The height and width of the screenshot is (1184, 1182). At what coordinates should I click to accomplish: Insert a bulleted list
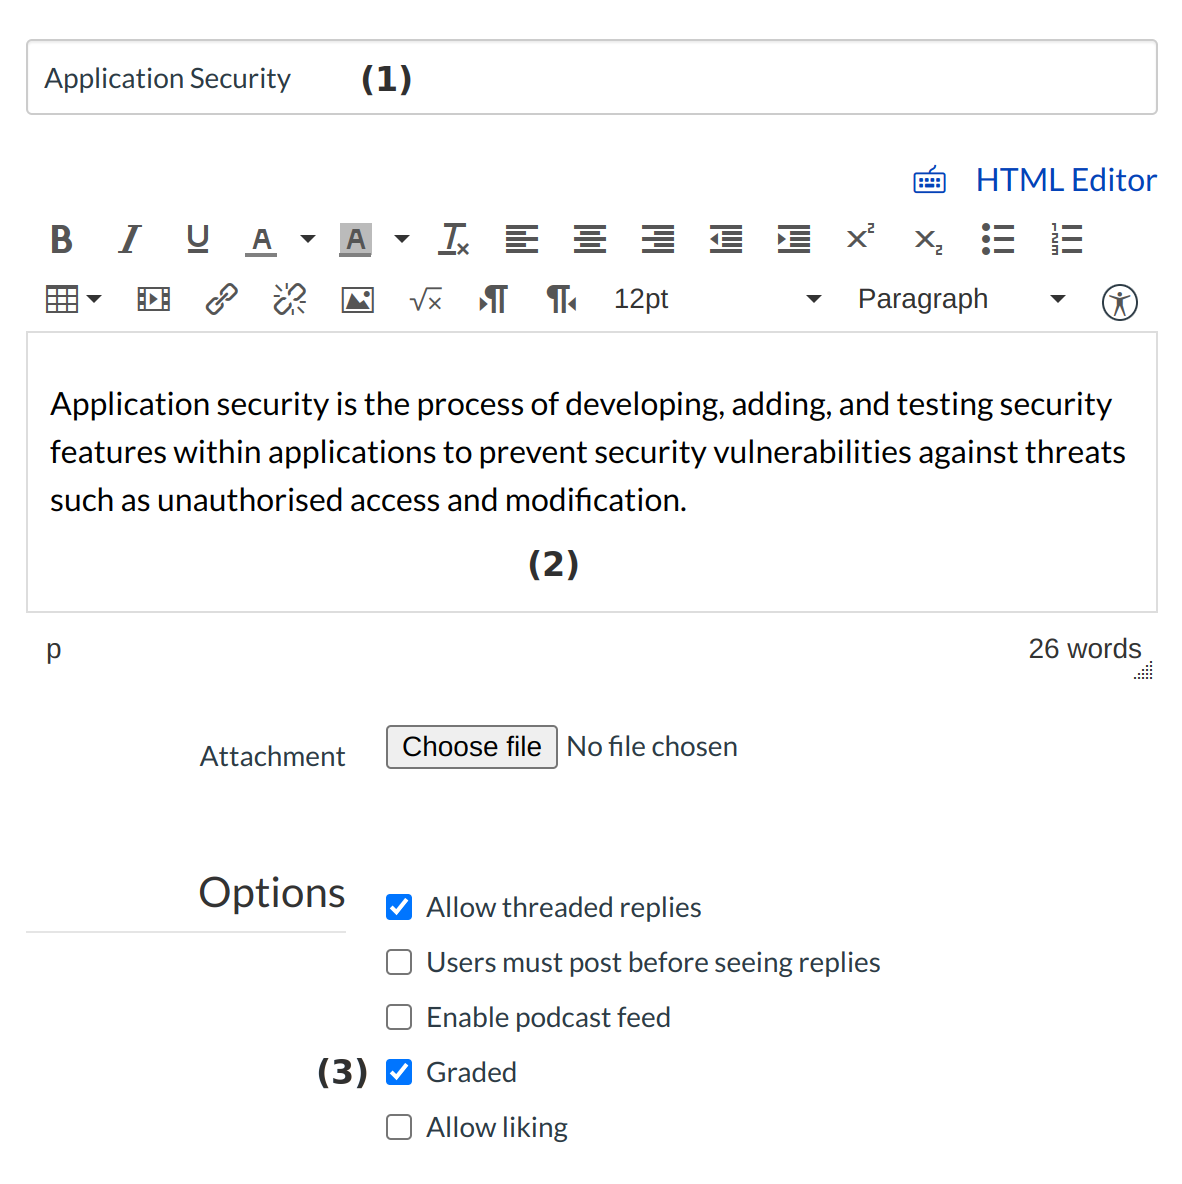point(997,239)
